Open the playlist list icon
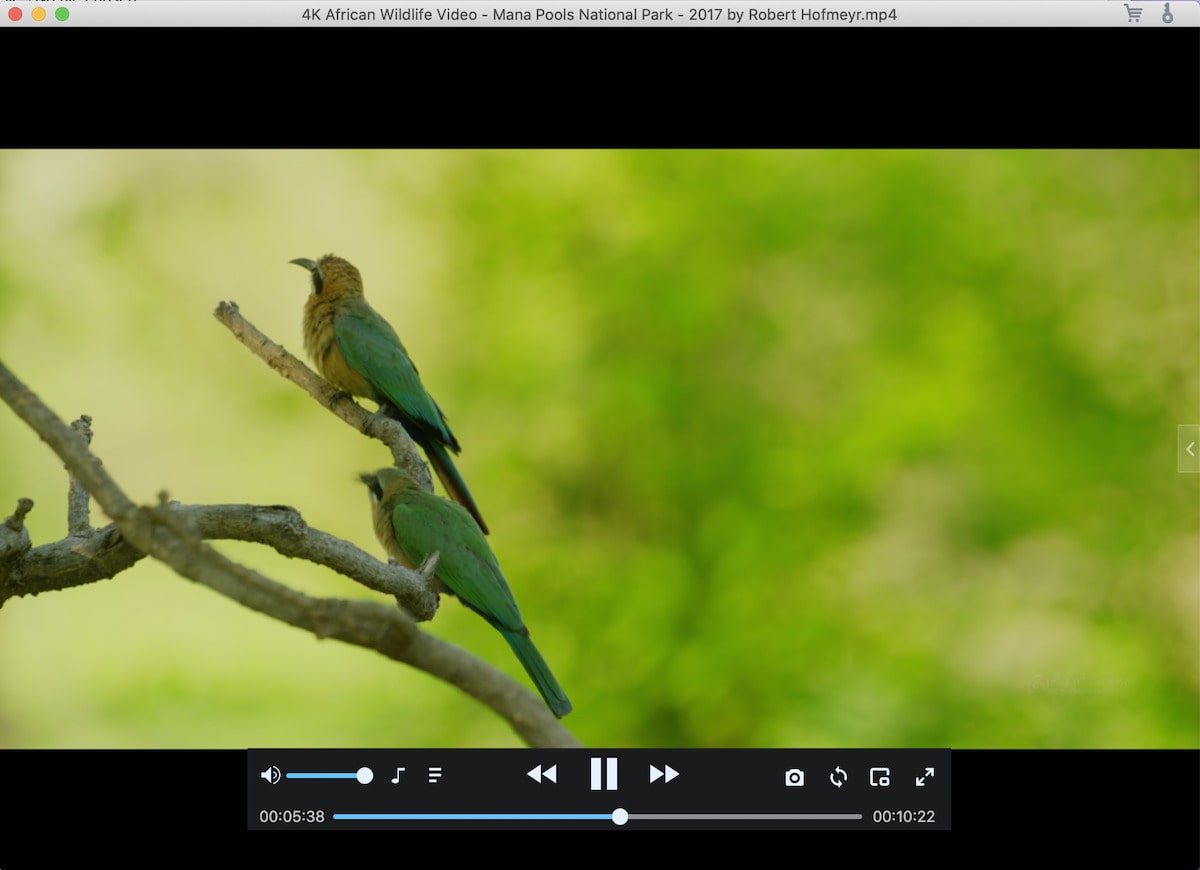Viewport: 1200px width, 870px height. click(435, 775)
